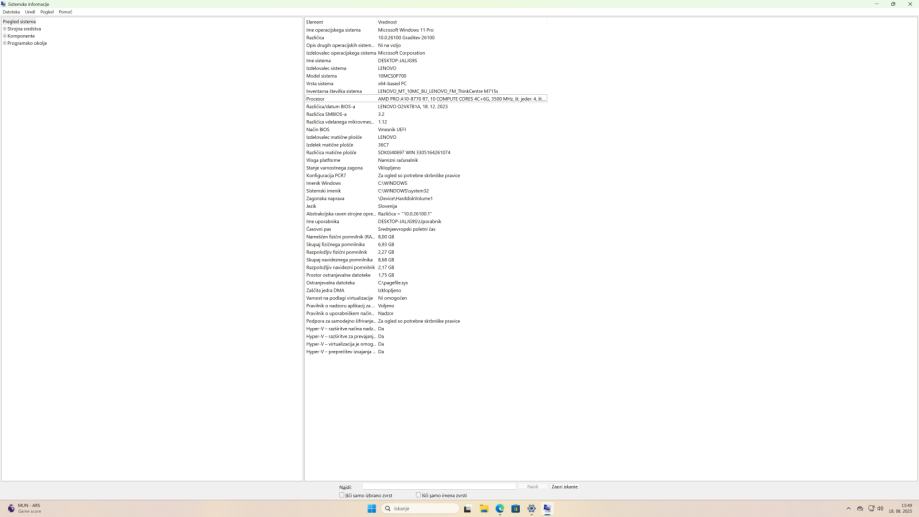Click the volume icon in system tray

pyautogui.click(x=880, y=508)
